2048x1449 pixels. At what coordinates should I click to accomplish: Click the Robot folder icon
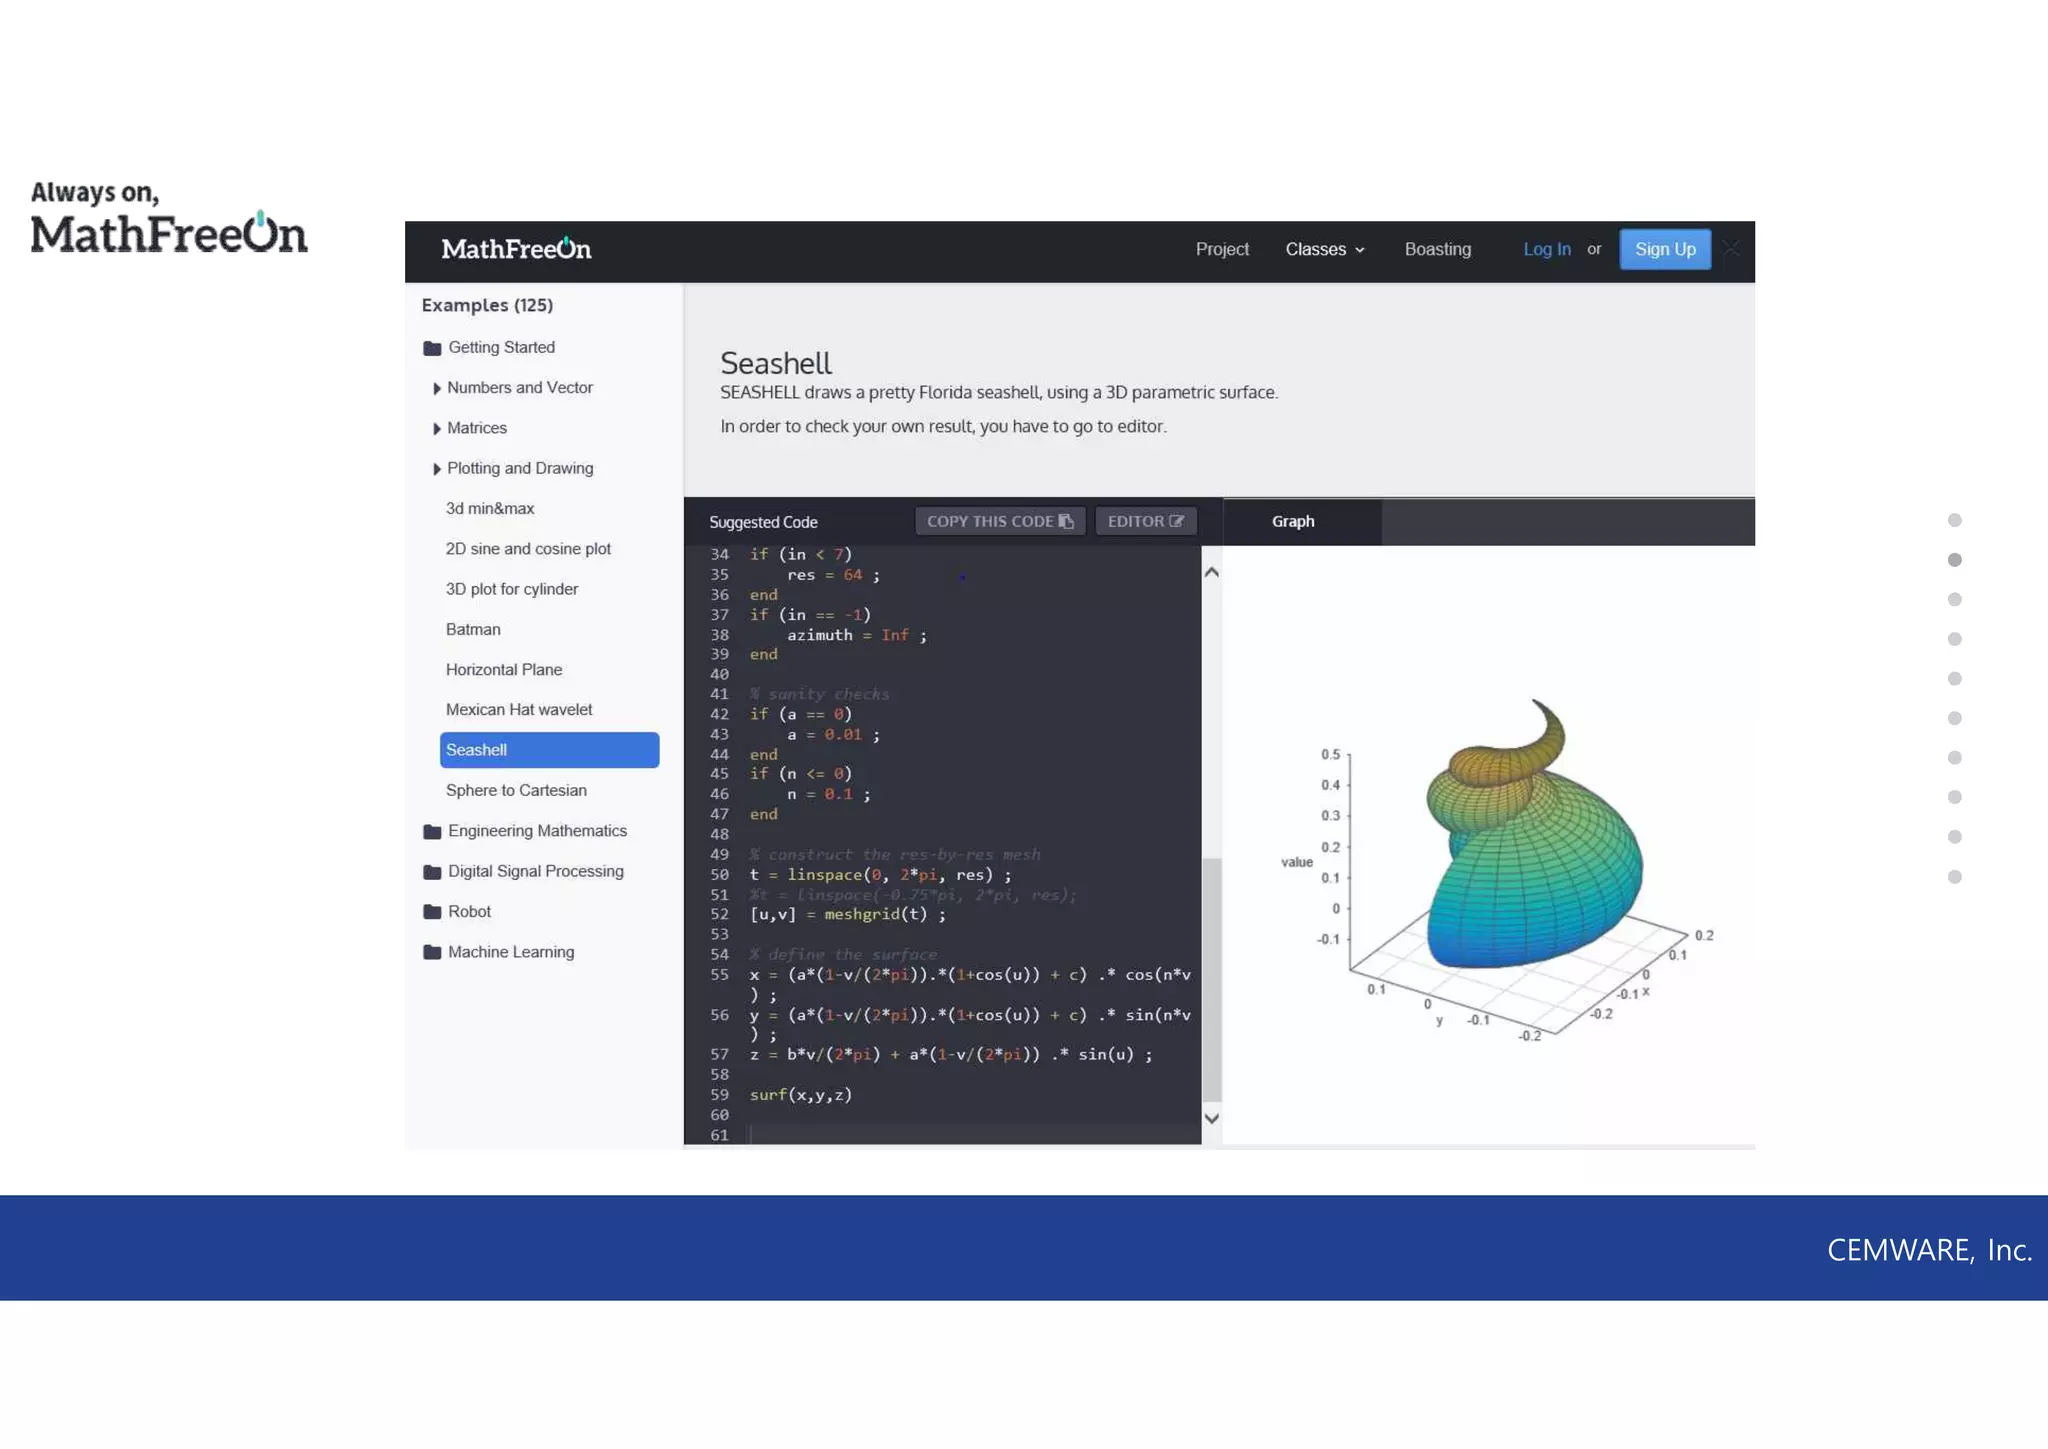point(432,912)
